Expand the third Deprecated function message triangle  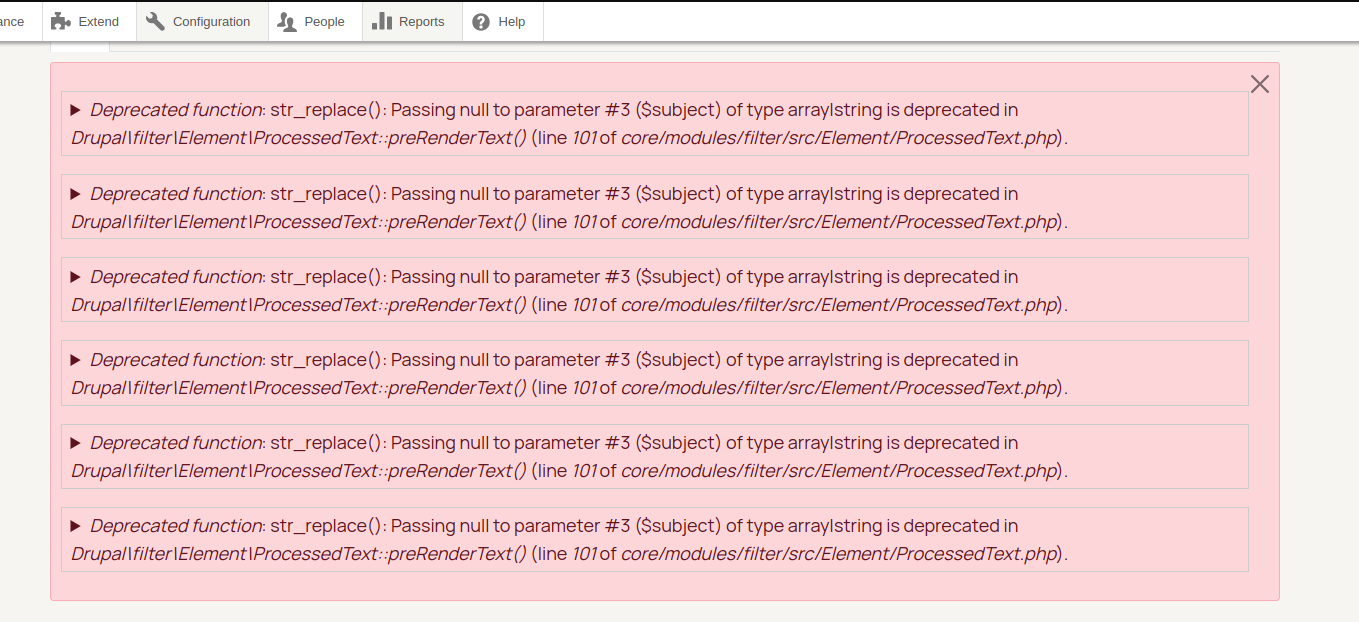coord(75,277)
